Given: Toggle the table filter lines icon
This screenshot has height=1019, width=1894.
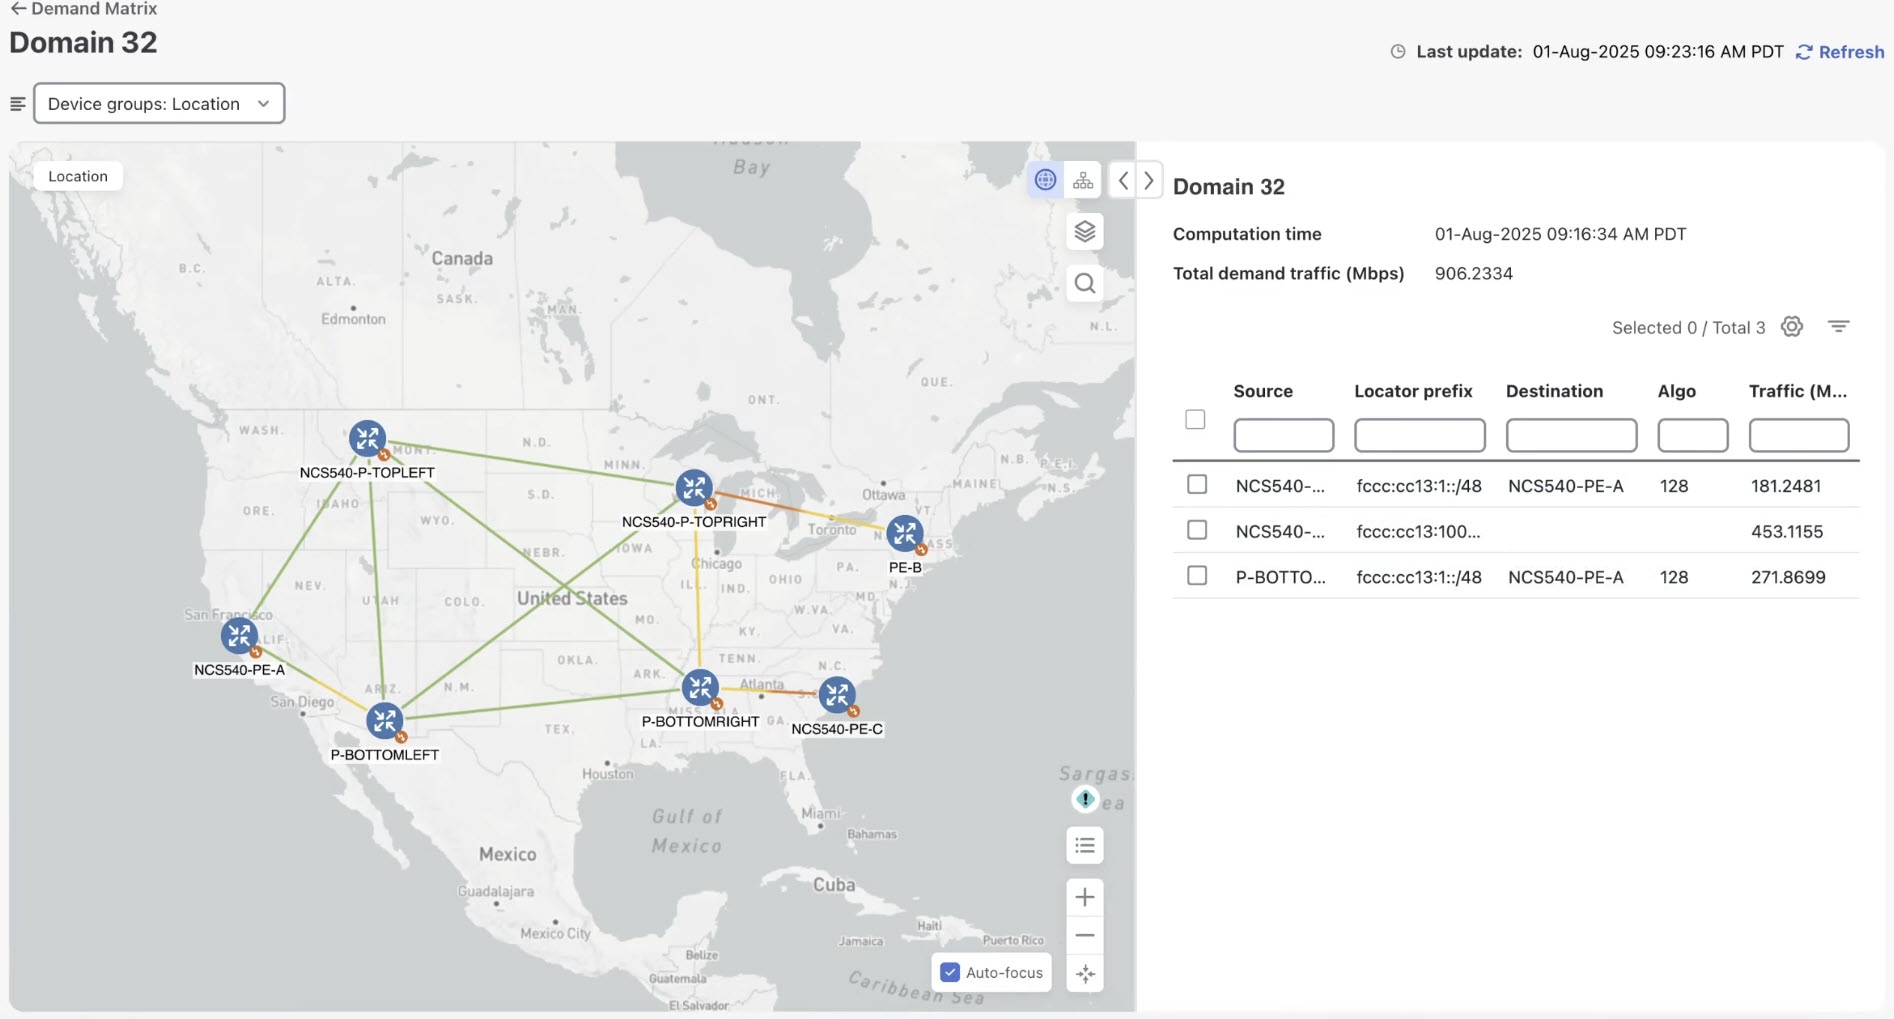Looking at the screenshot, I should 1838,327.
